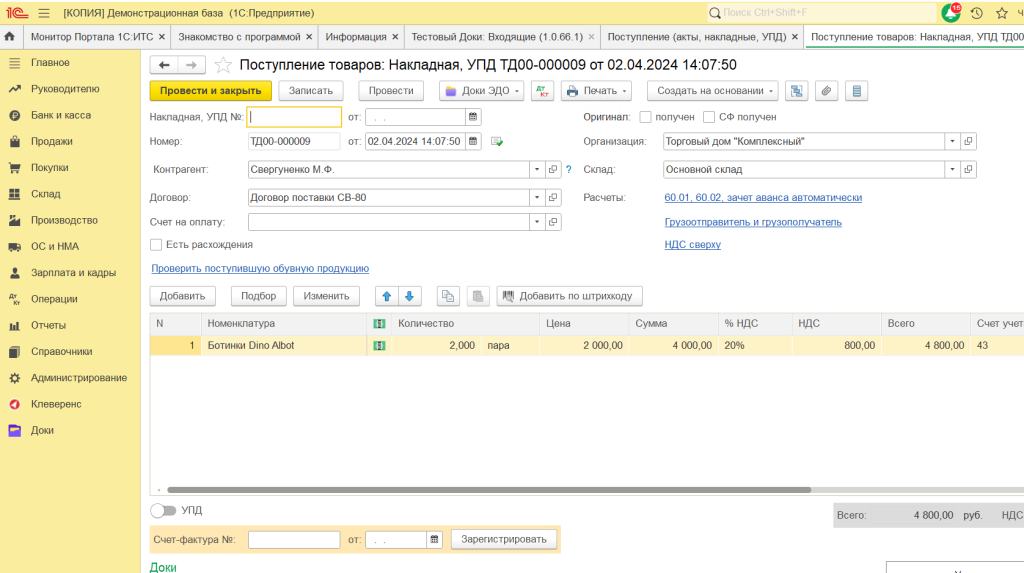Click the Зарегистрировать button
Image resolution: width=1024 pixels, height=573 pixels.
(x=504, y=540)
